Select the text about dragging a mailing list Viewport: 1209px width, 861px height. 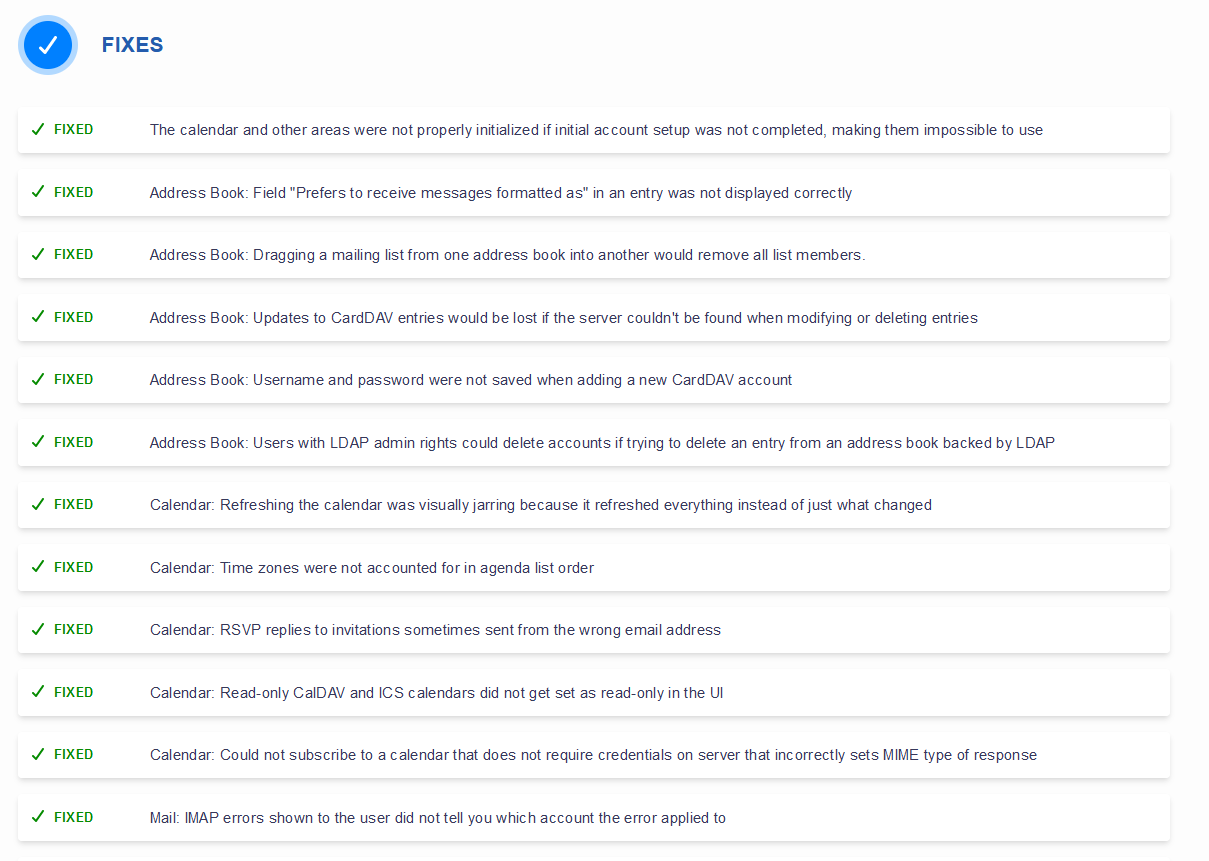[x=507, y=255]
